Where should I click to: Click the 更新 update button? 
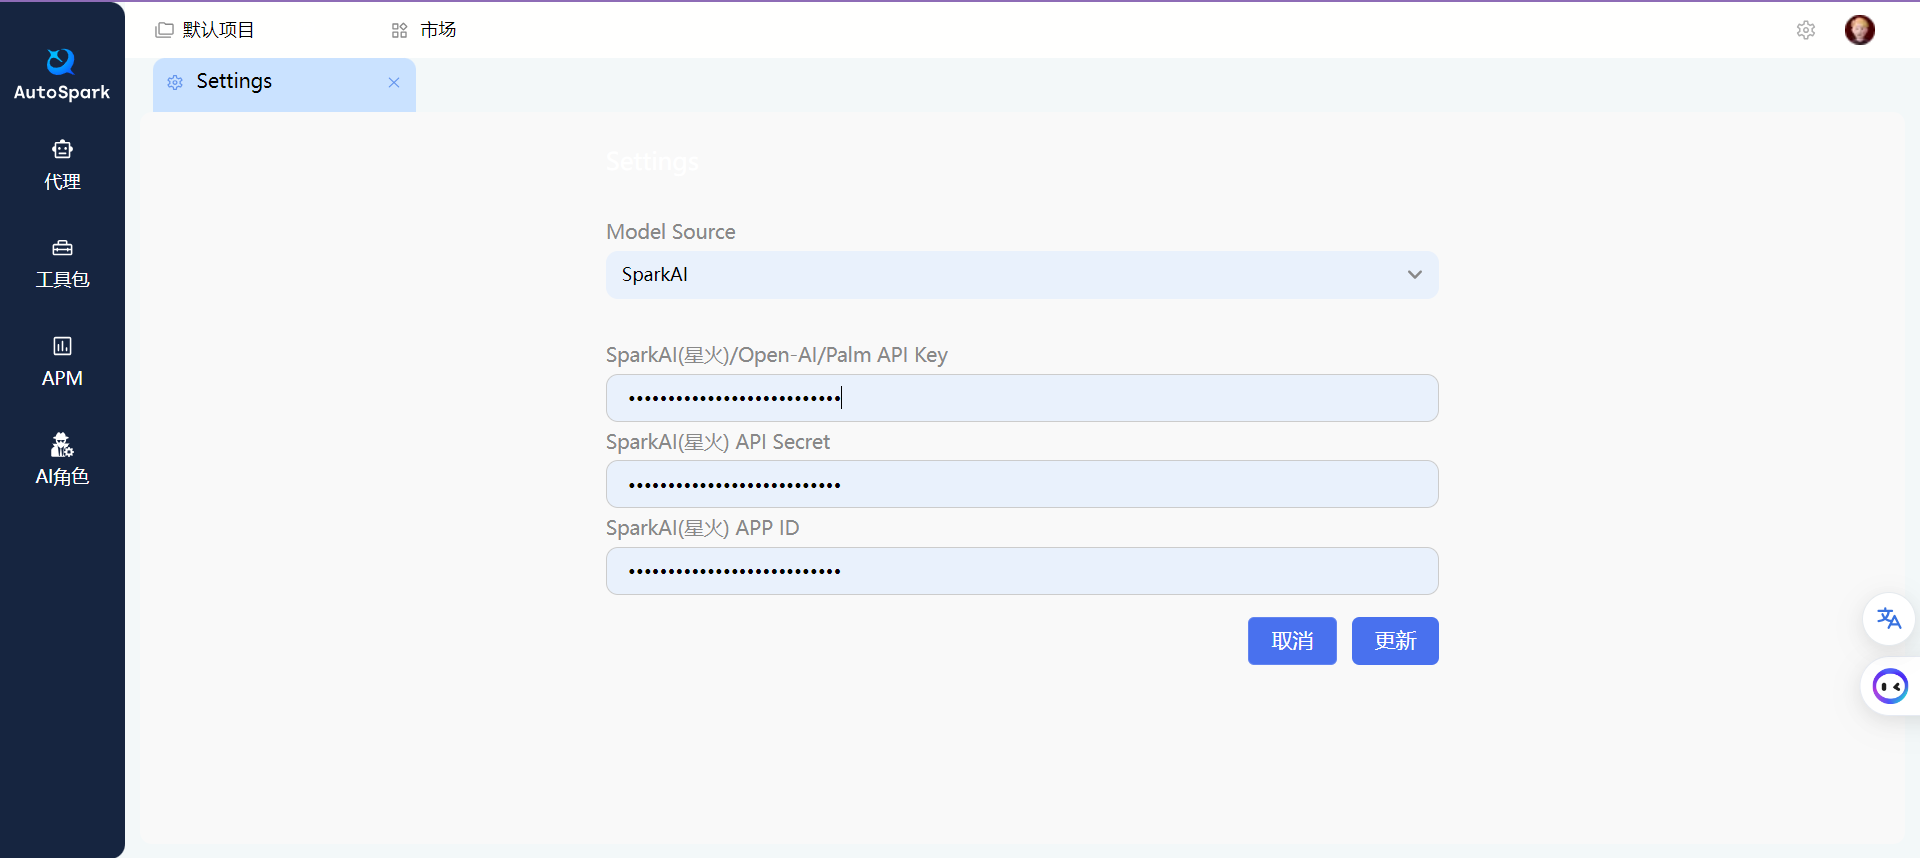click(1395, 641)
